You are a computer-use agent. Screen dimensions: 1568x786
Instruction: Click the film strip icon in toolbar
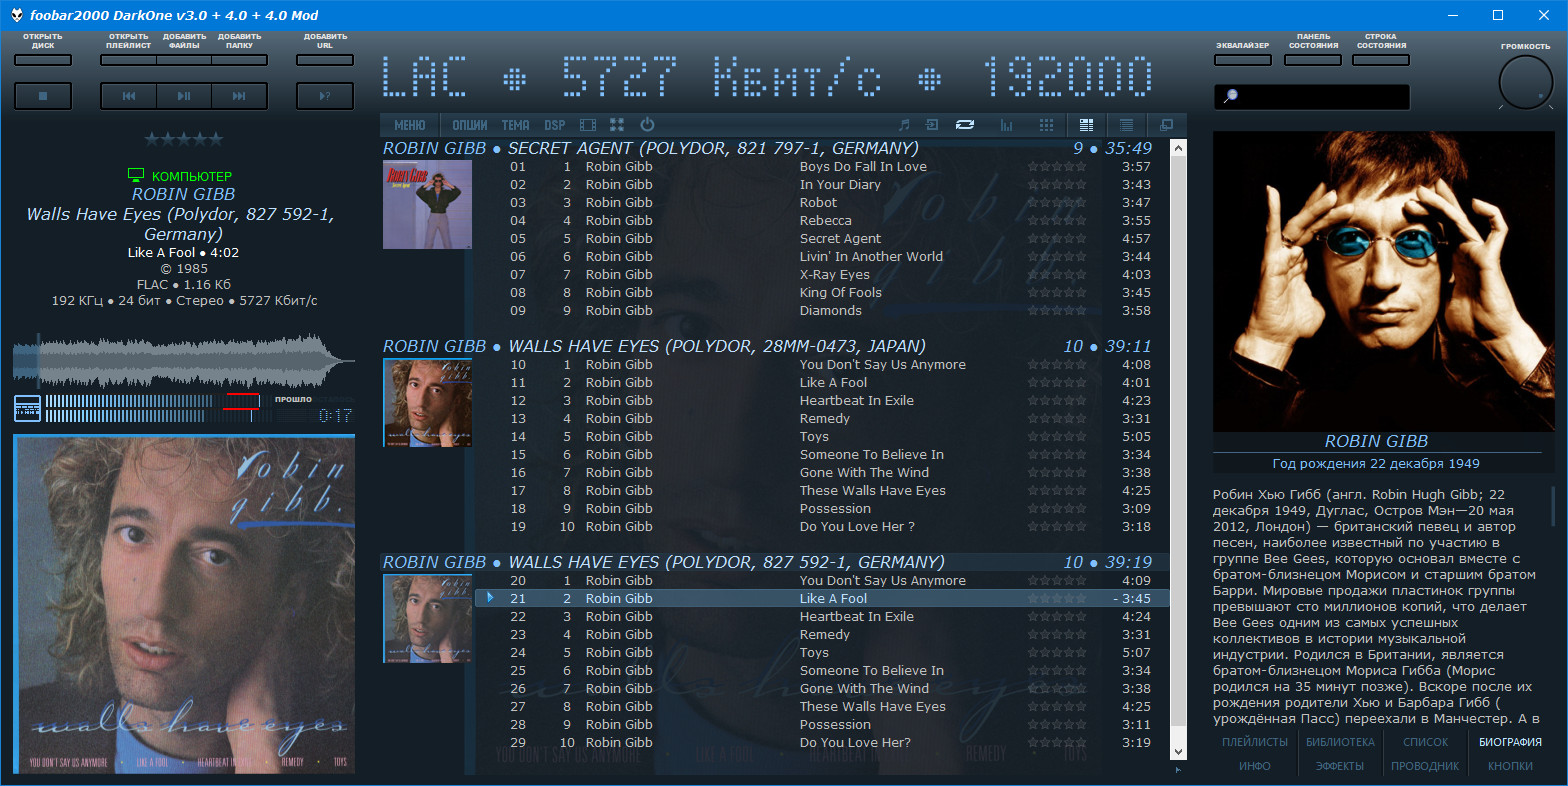pyautogui.click(x=588, y=125)
